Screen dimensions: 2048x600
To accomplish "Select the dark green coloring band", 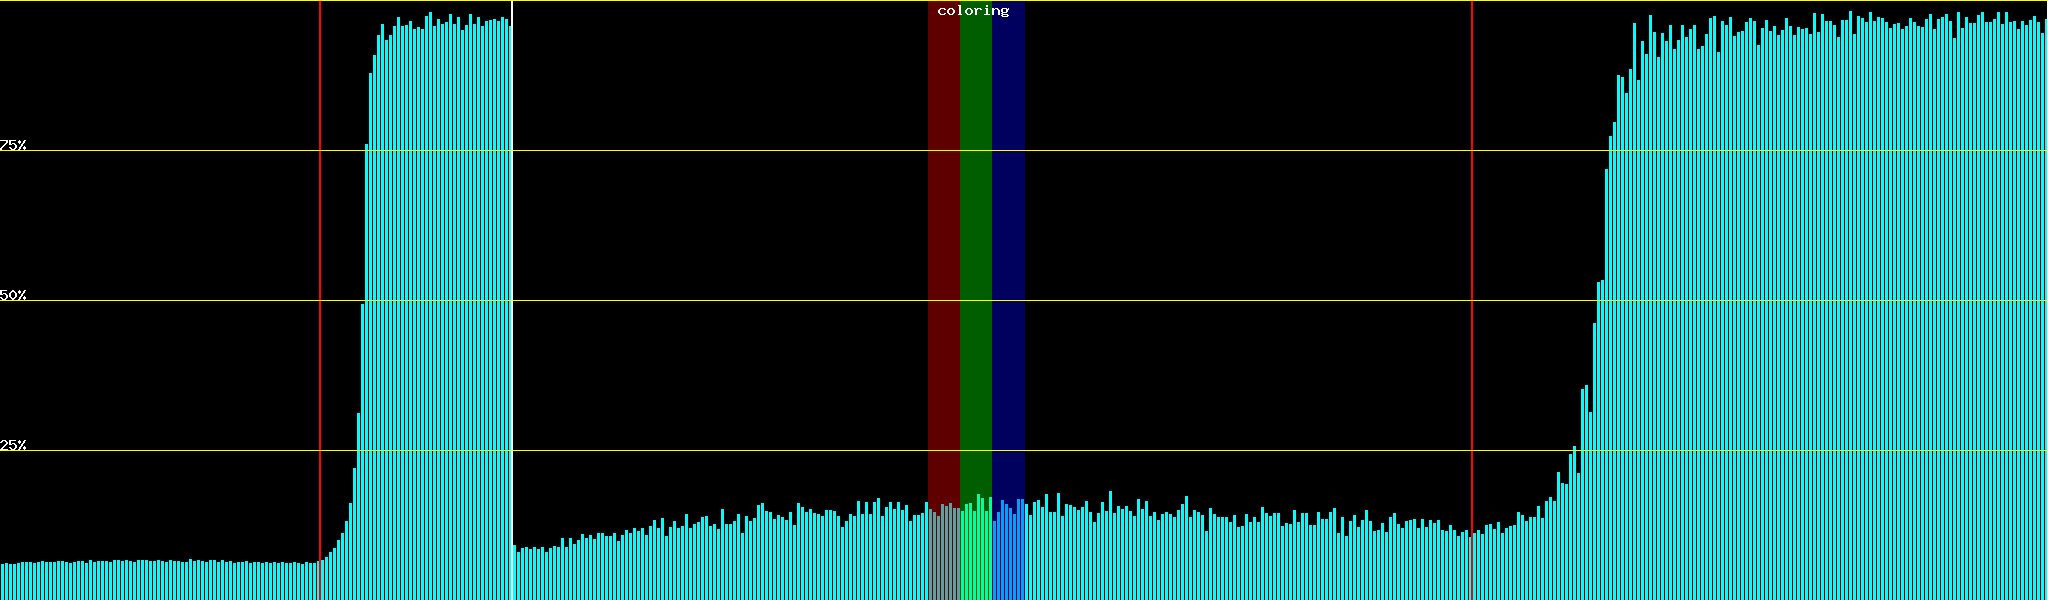I will (975, 250).
